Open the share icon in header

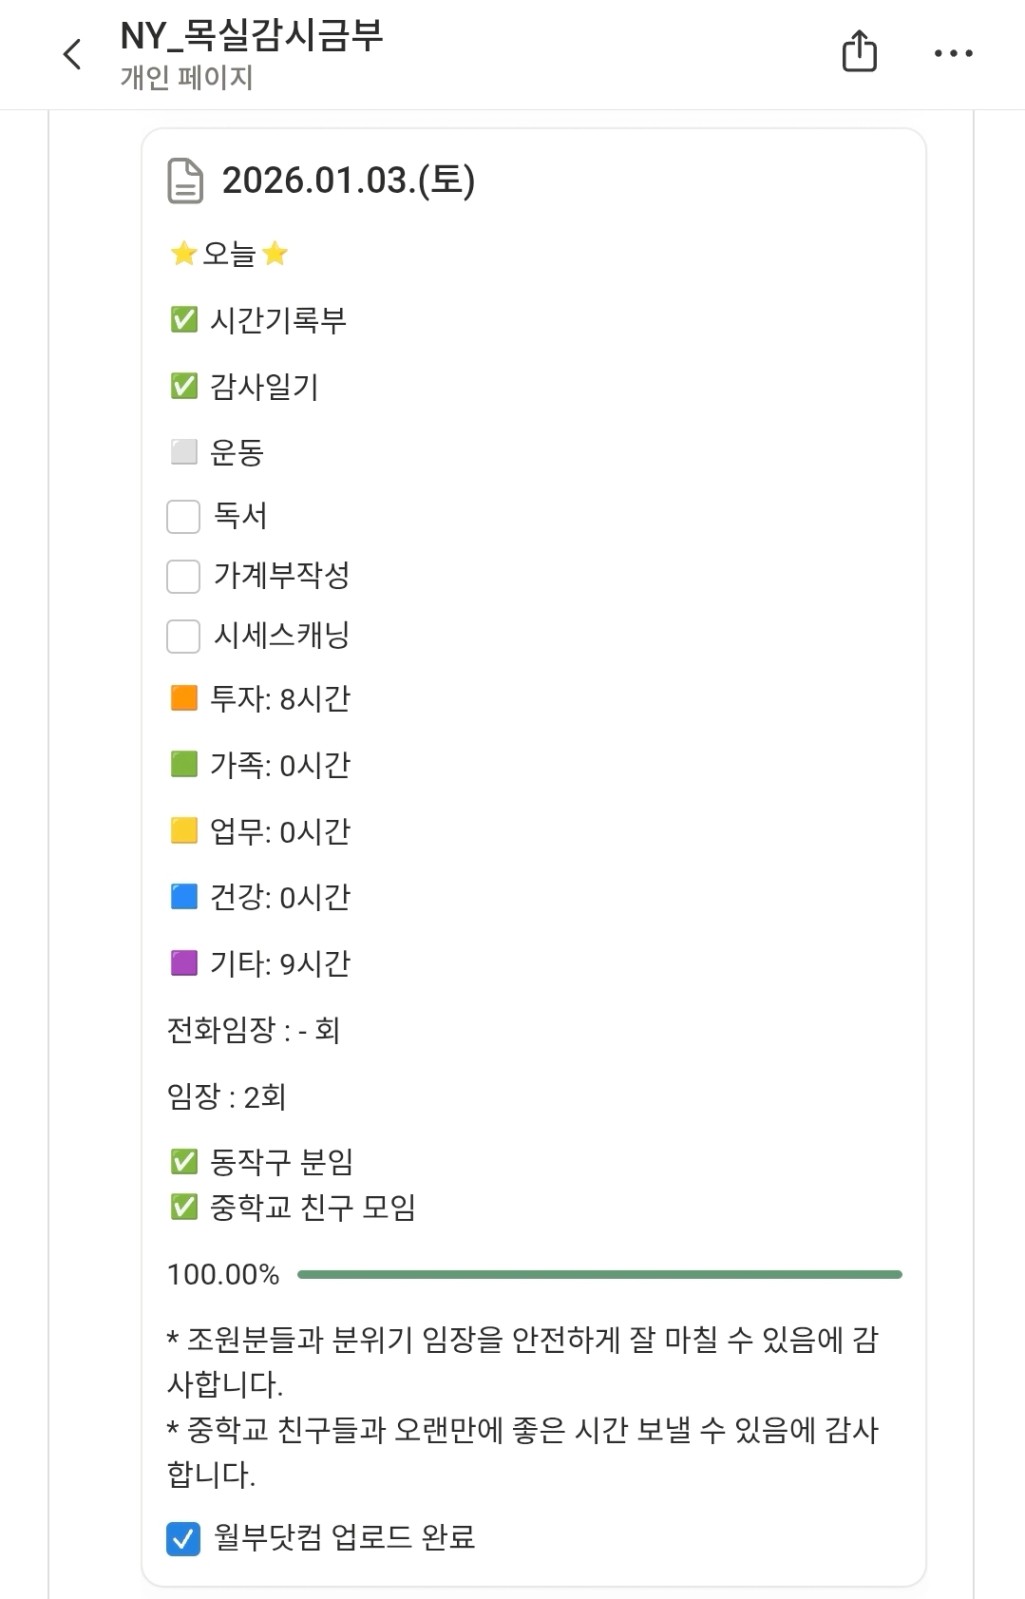[x=859, y=52]
